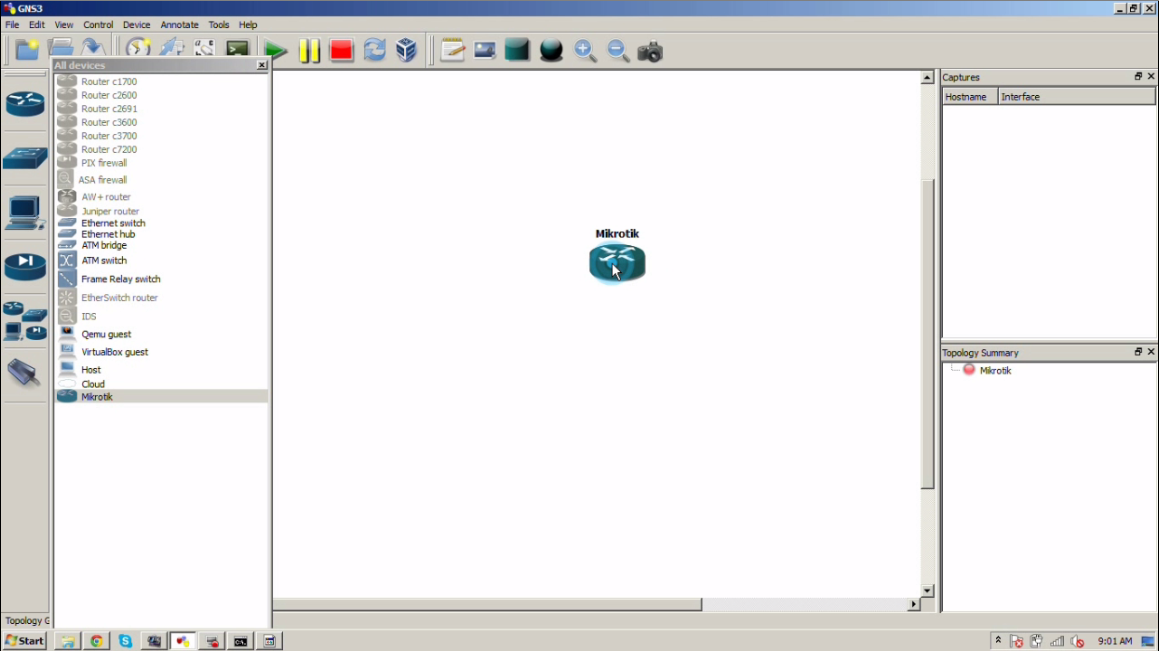Screen dimensions: 1159x651
Task: Open the Windows Start menu
Action: point(24,641)
